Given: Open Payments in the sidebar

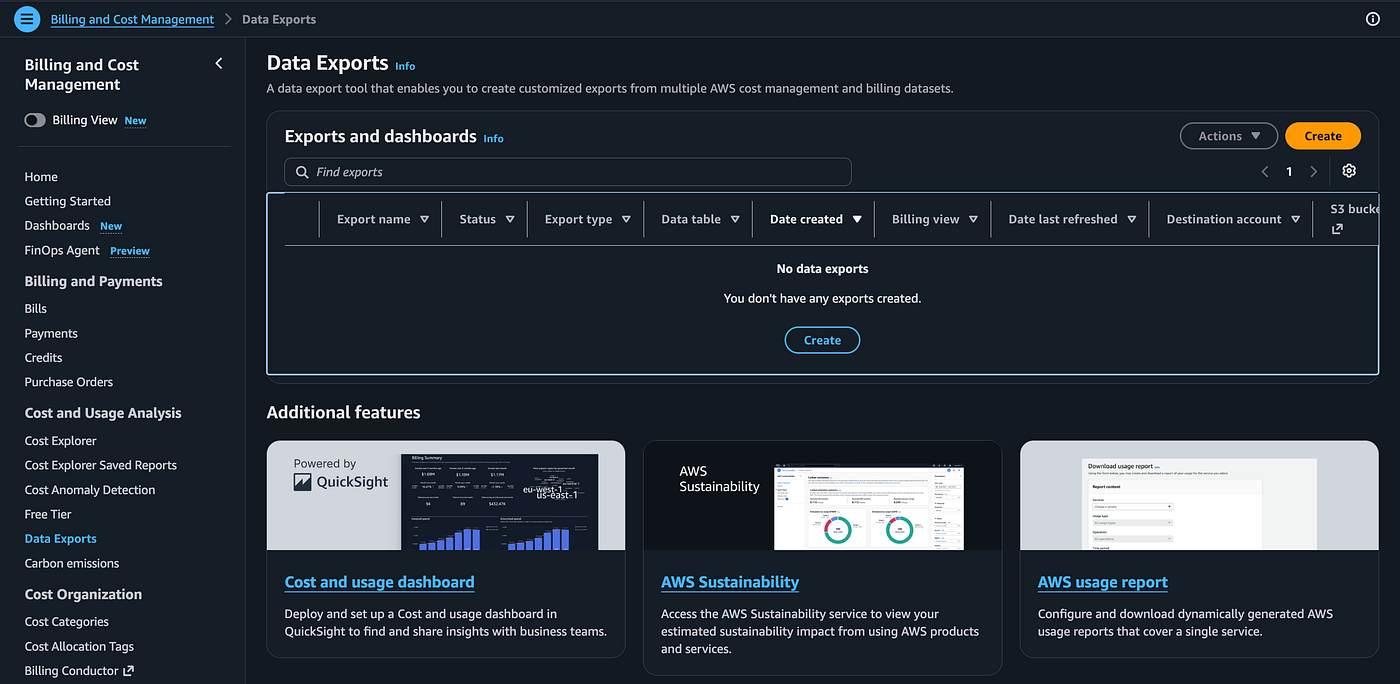Looking at the screenshot, I should coord(51,333).
